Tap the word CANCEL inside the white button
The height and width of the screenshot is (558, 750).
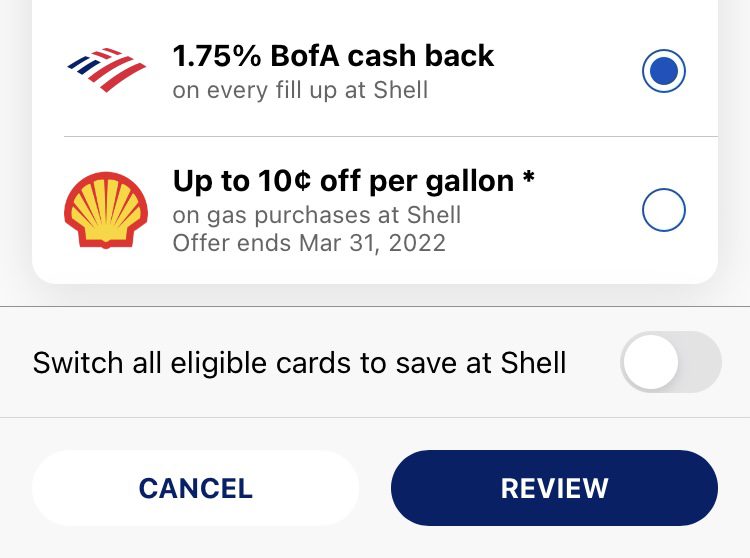click(x=195, y=488)
